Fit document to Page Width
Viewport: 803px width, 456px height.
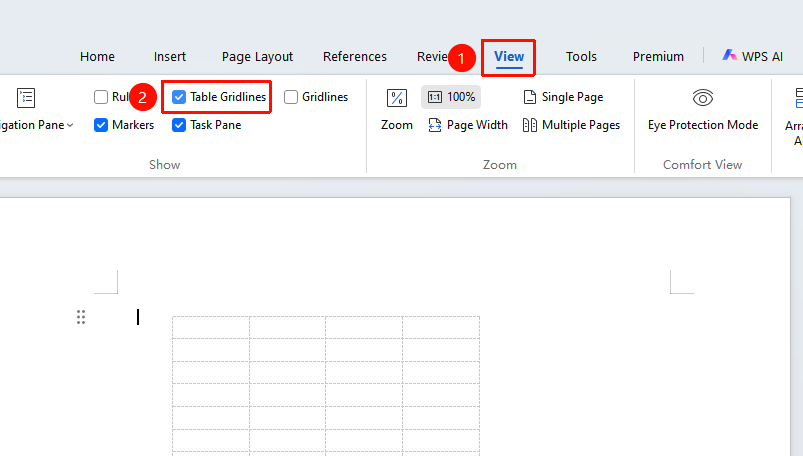[x=468, y=125]
